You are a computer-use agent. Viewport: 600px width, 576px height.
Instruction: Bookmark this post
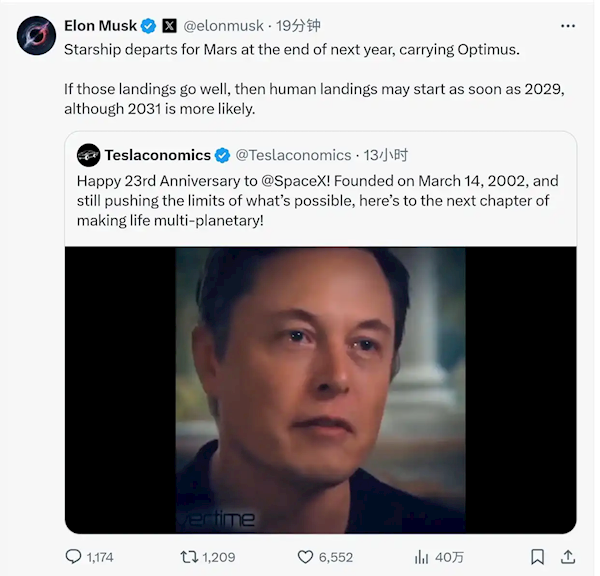(537, 556)
